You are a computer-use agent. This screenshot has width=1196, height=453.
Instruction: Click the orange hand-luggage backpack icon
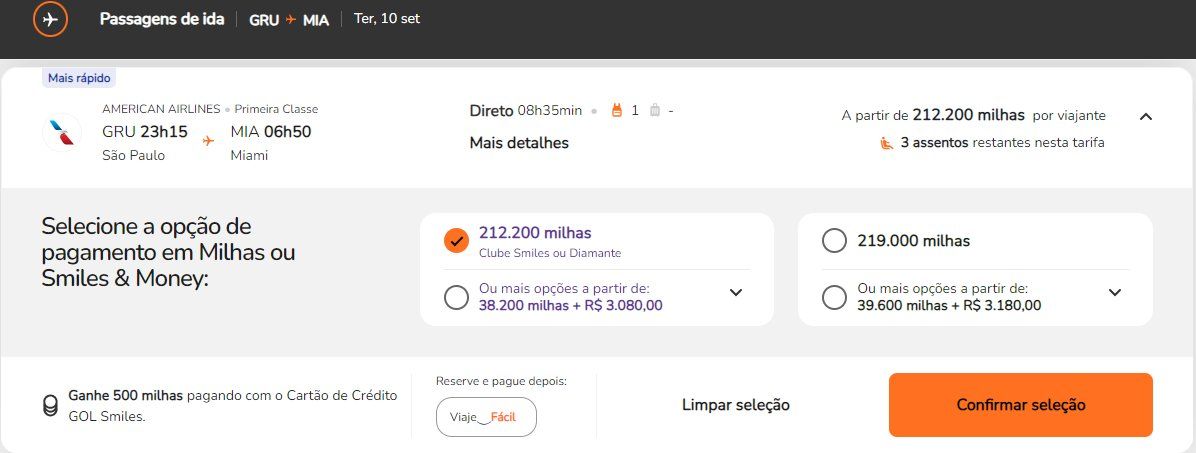coord(617,111)
